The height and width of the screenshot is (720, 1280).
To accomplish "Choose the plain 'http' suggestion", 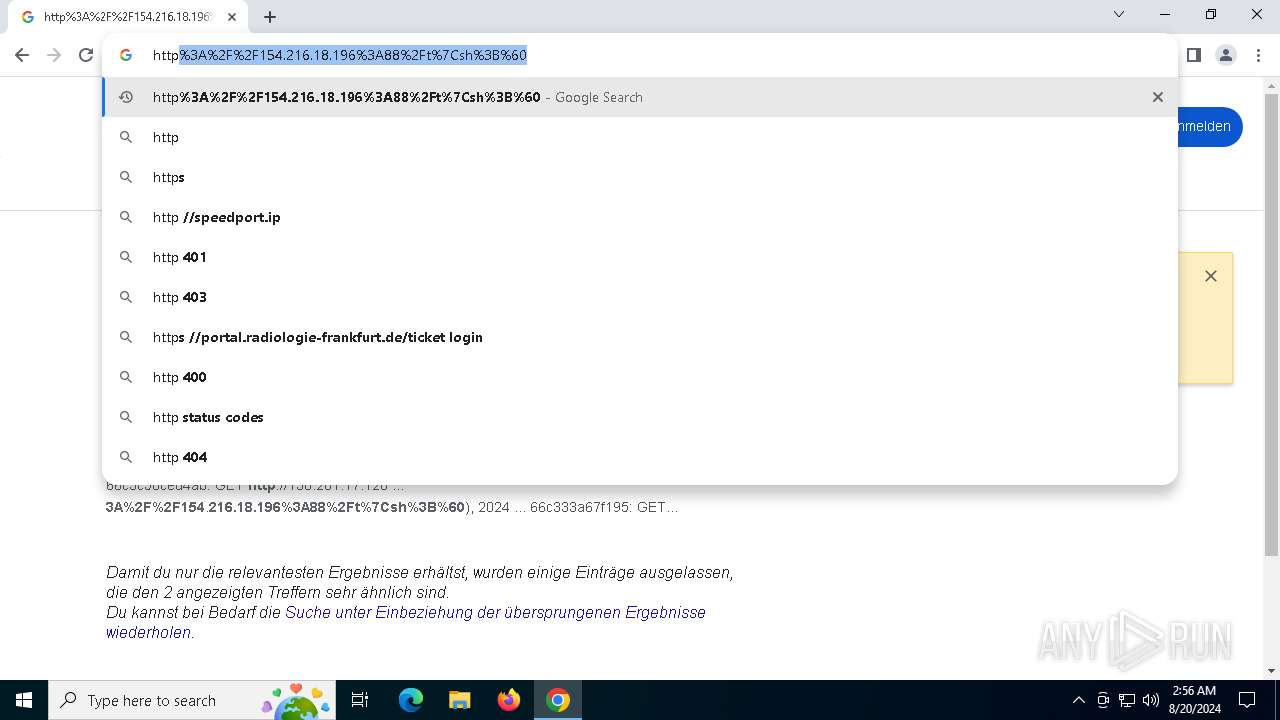I will tap(640, 137).
